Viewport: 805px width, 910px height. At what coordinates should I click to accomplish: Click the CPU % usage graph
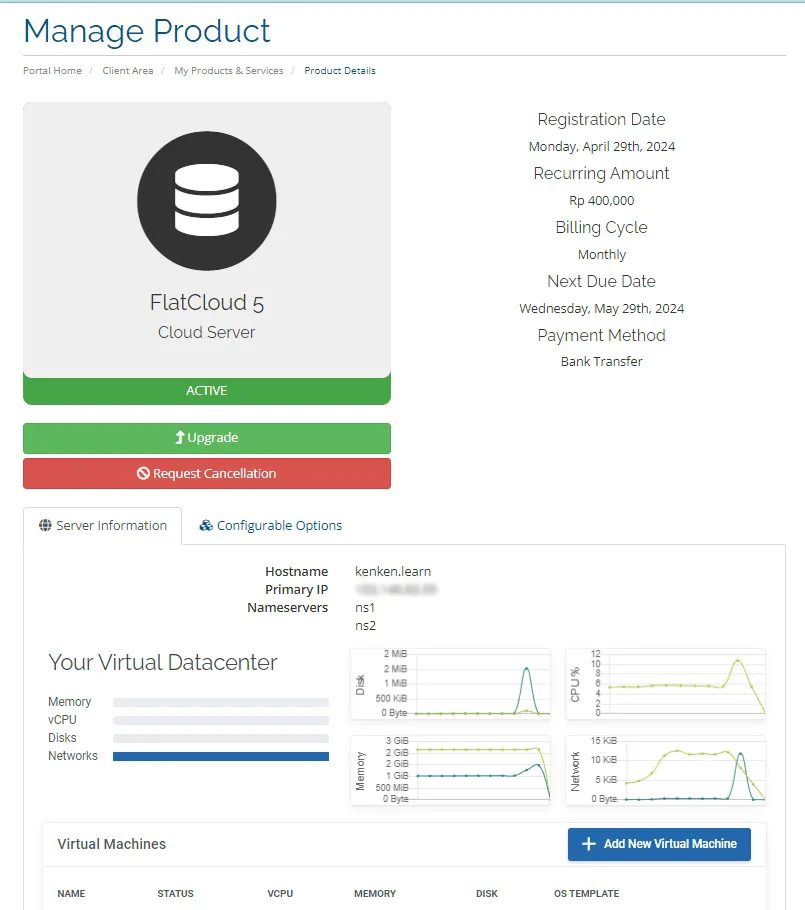pos(666,684)
